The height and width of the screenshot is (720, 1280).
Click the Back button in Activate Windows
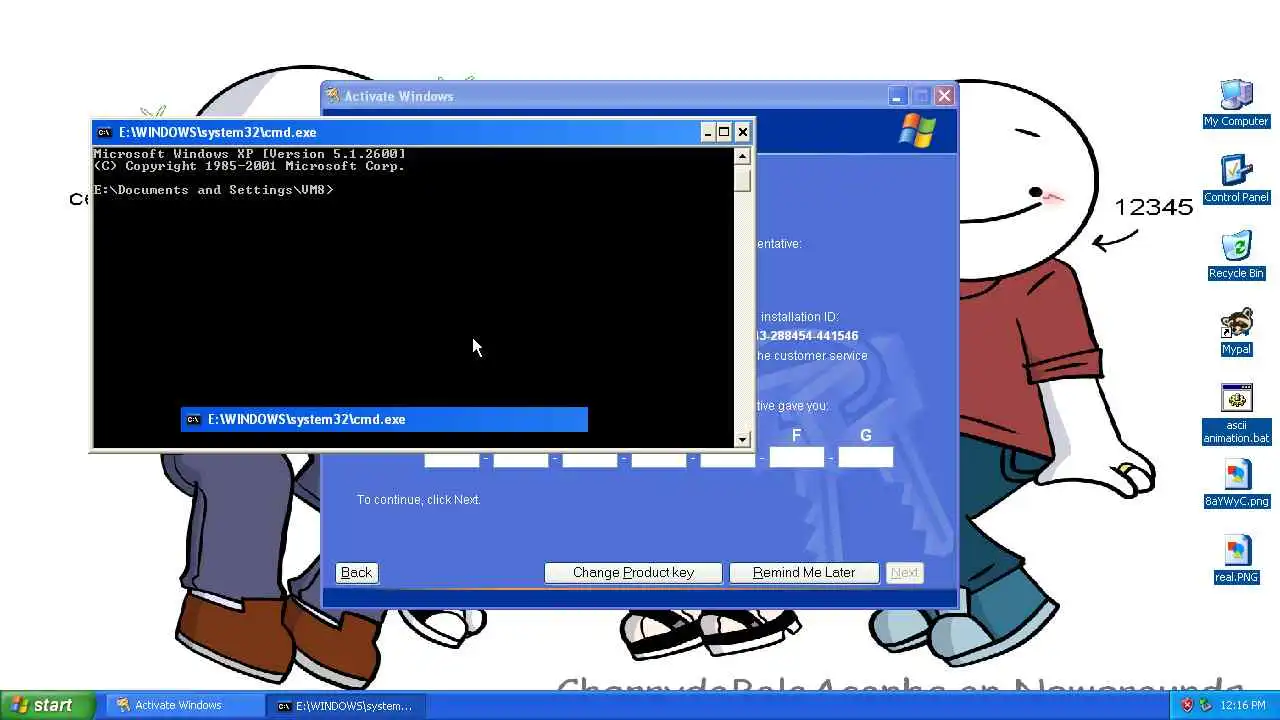(x=356, y=573)
